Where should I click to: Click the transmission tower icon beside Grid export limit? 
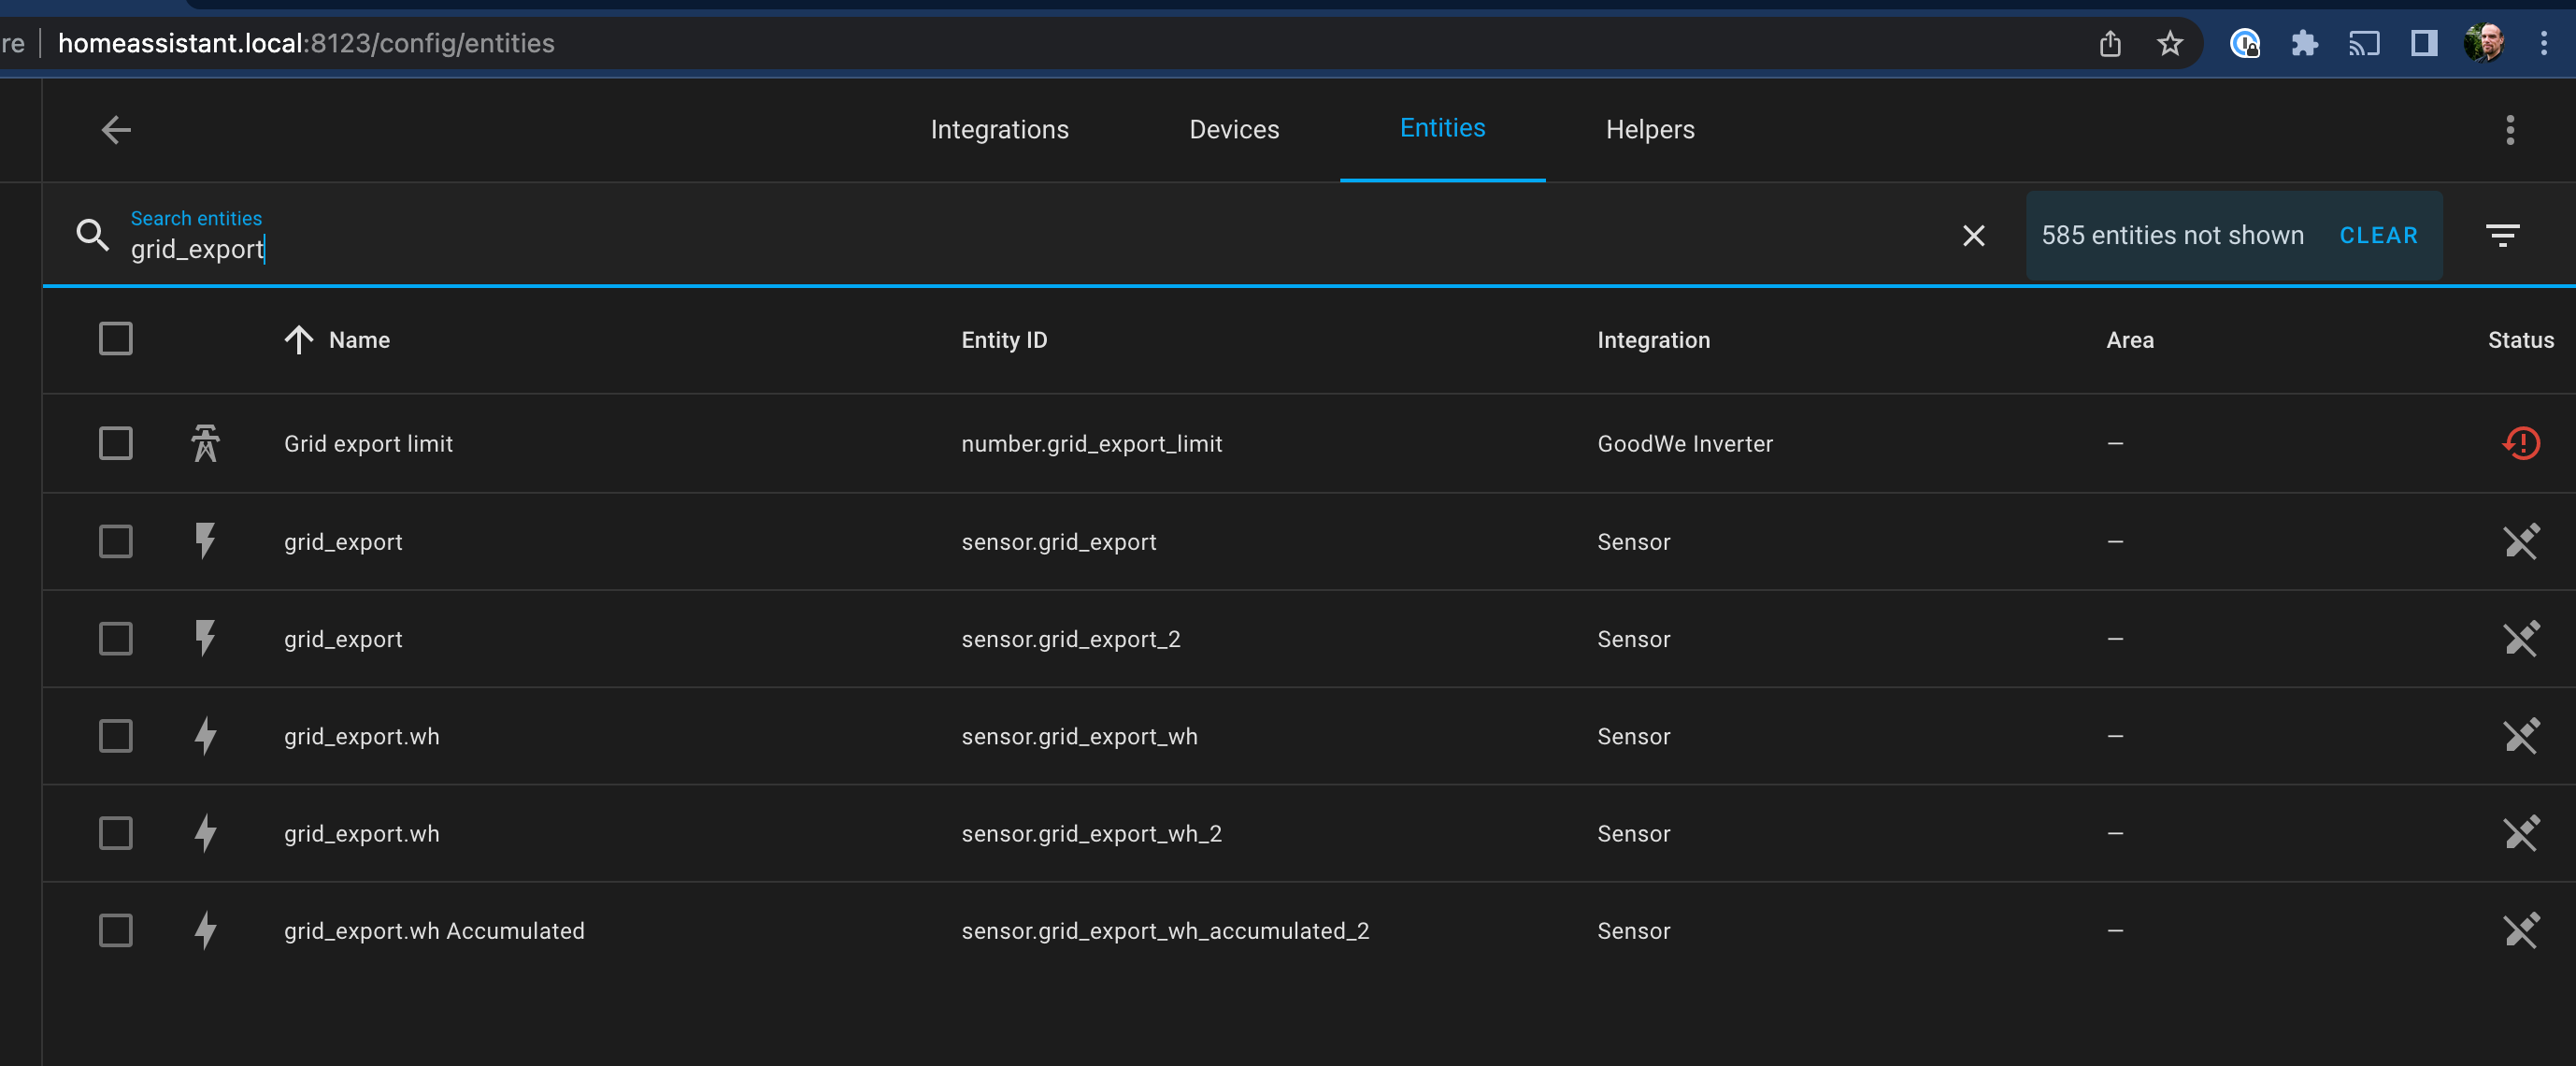205,443
